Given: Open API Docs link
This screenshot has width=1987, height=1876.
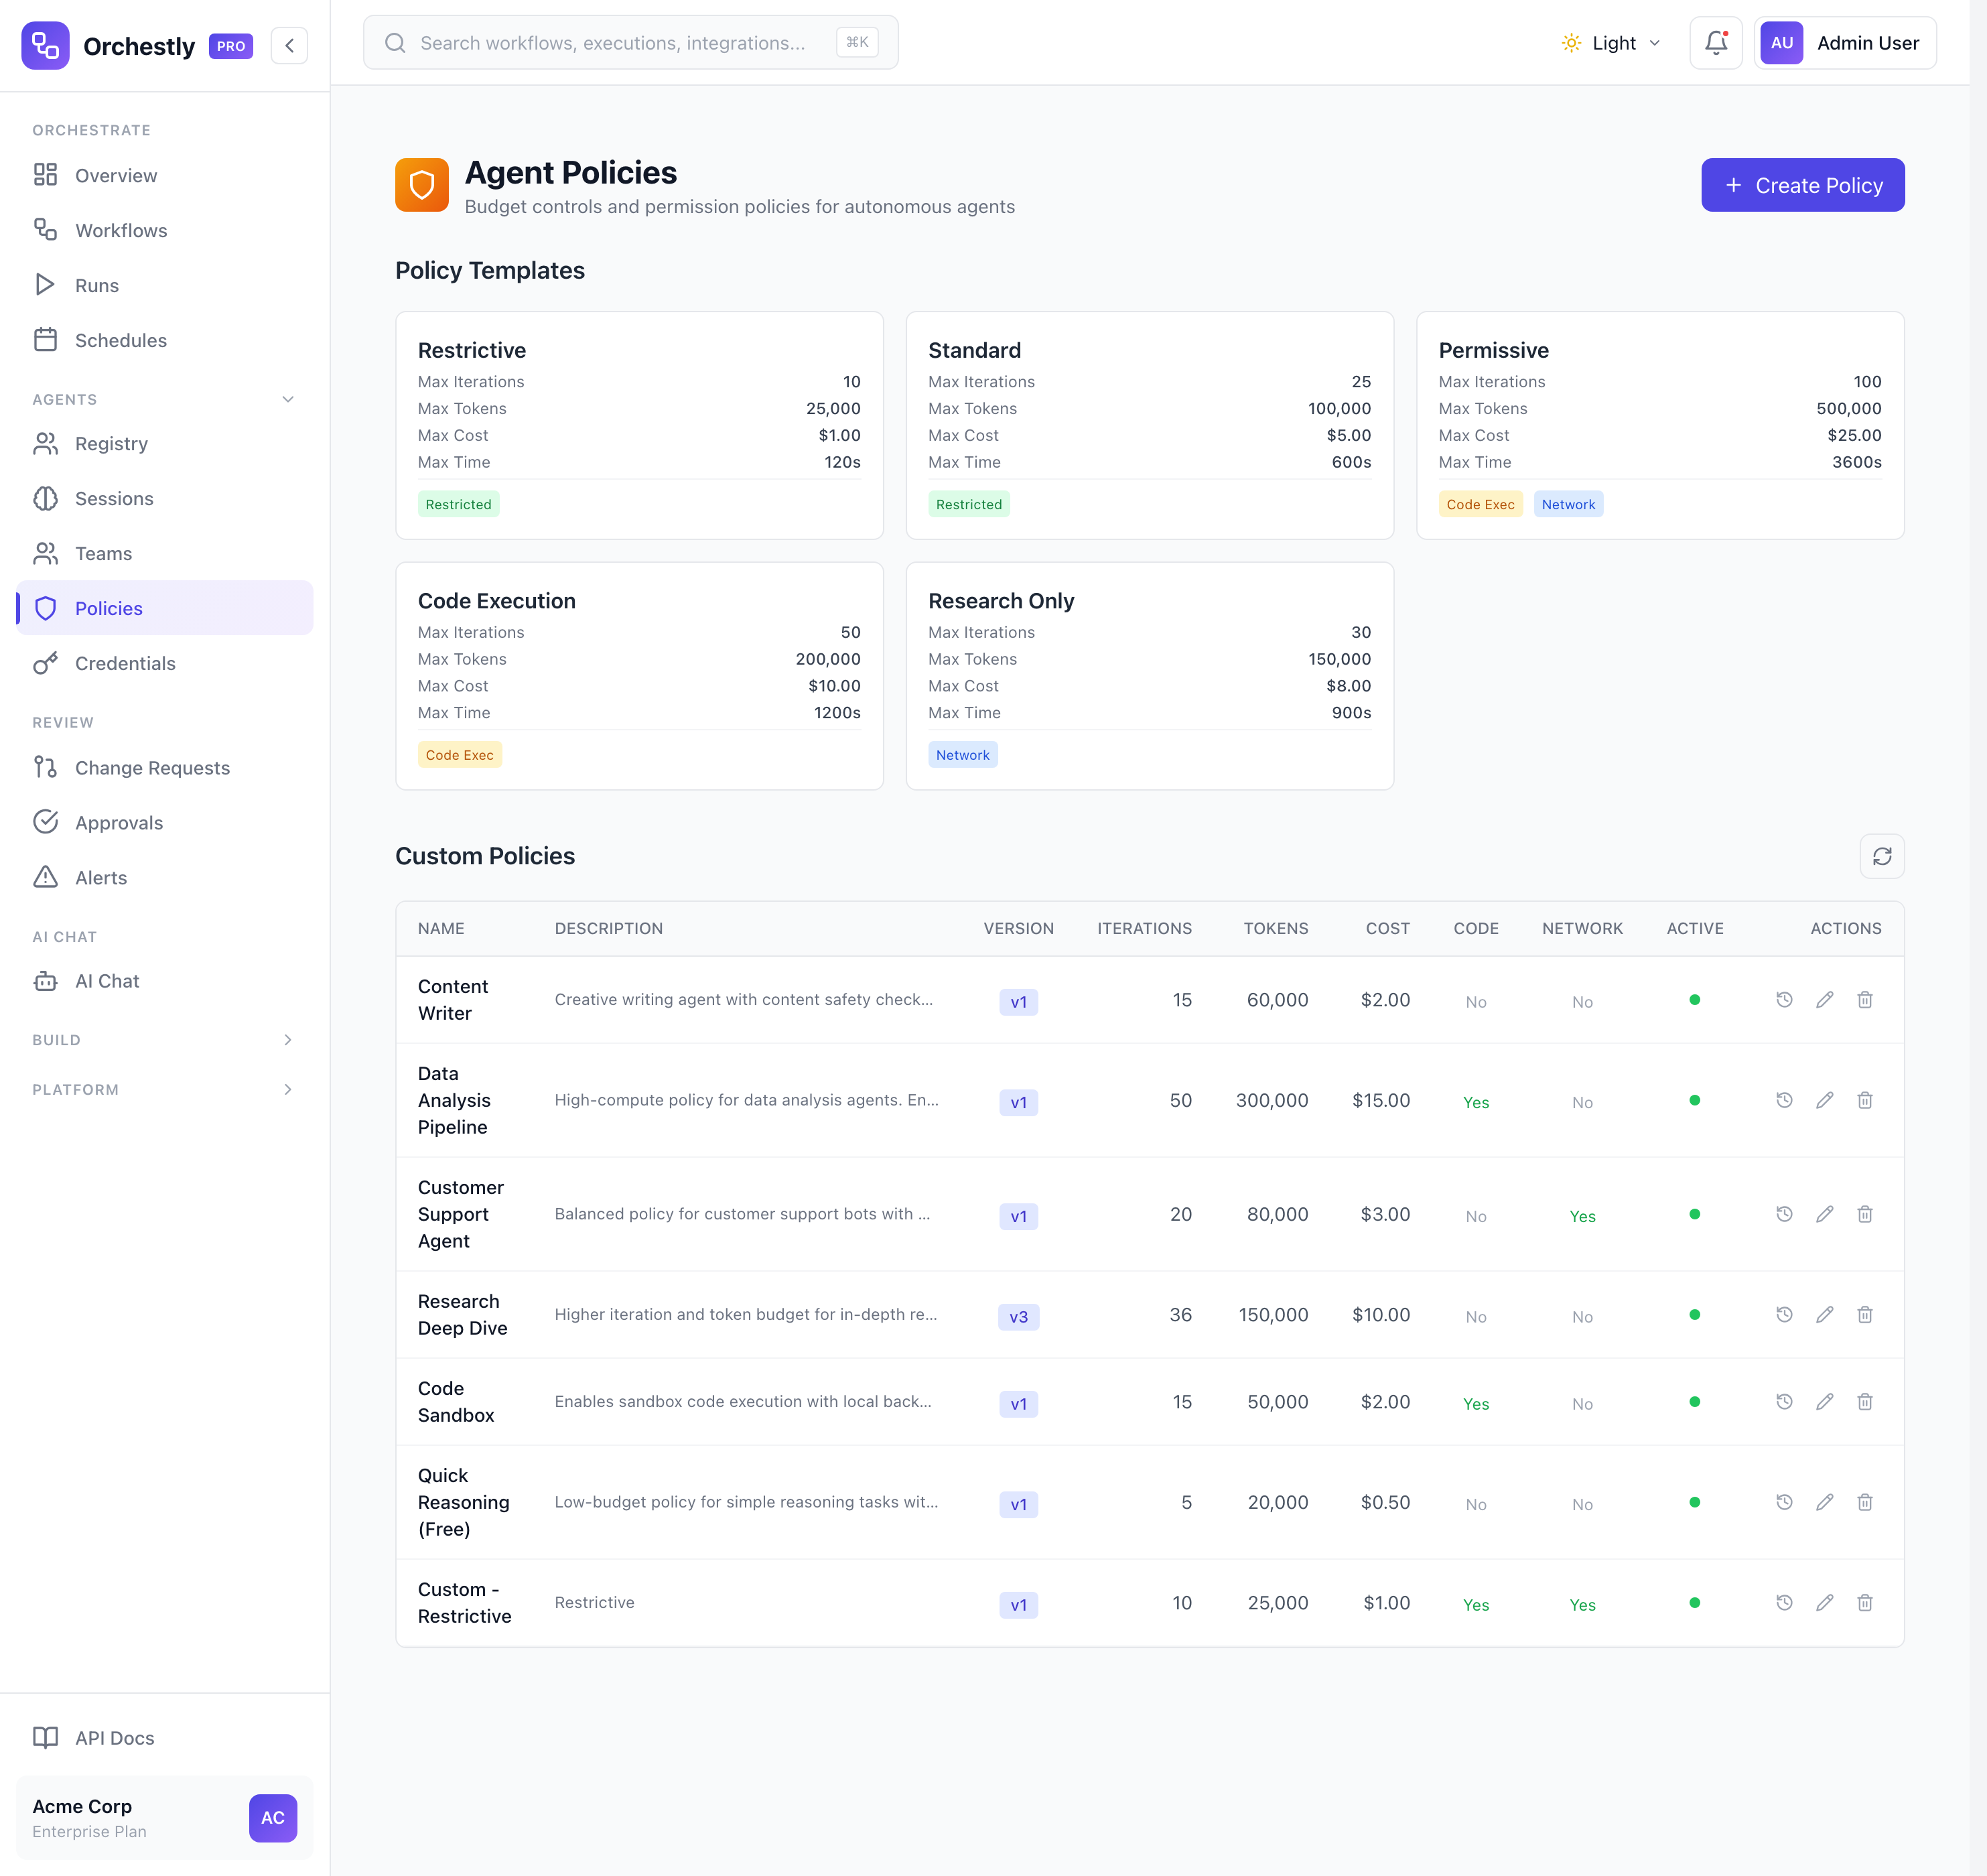Looking at the screenshot, I should coord(165,1738).
